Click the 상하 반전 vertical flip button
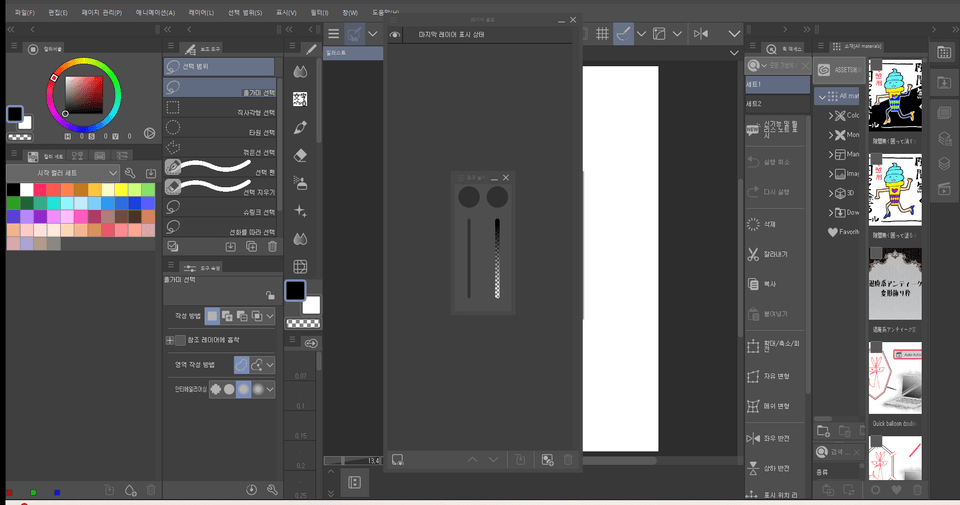The height and width of the screenshot is (505, 960). click(776, 468)
